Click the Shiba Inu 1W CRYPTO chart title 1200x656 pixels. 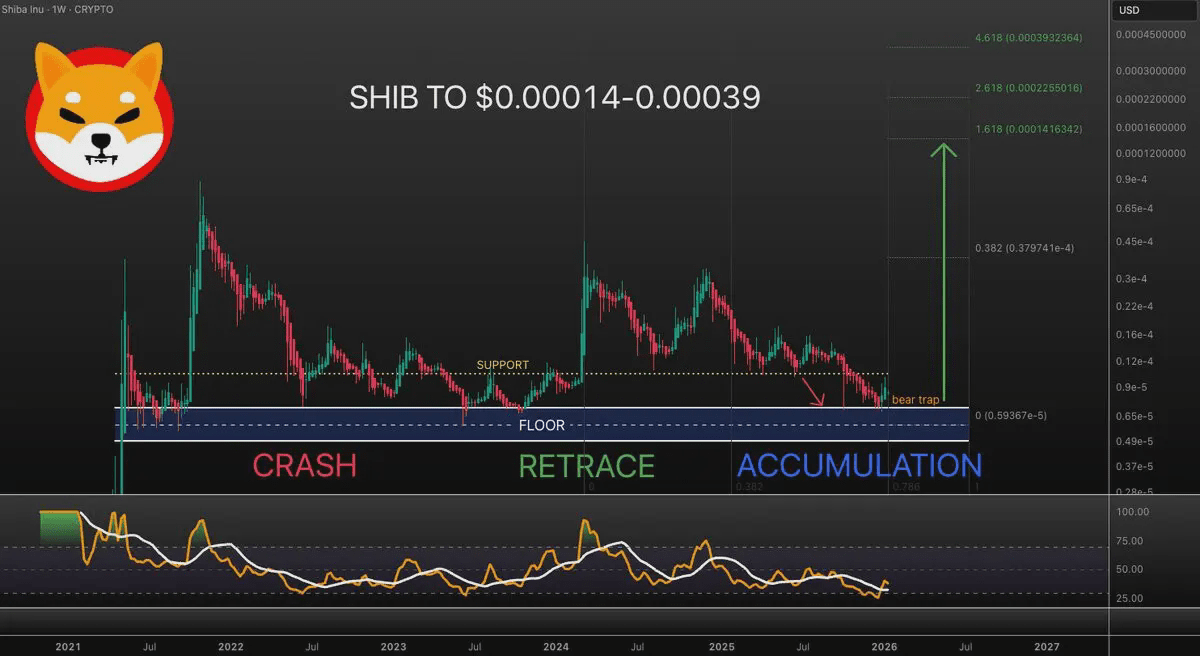pos(56,9)
